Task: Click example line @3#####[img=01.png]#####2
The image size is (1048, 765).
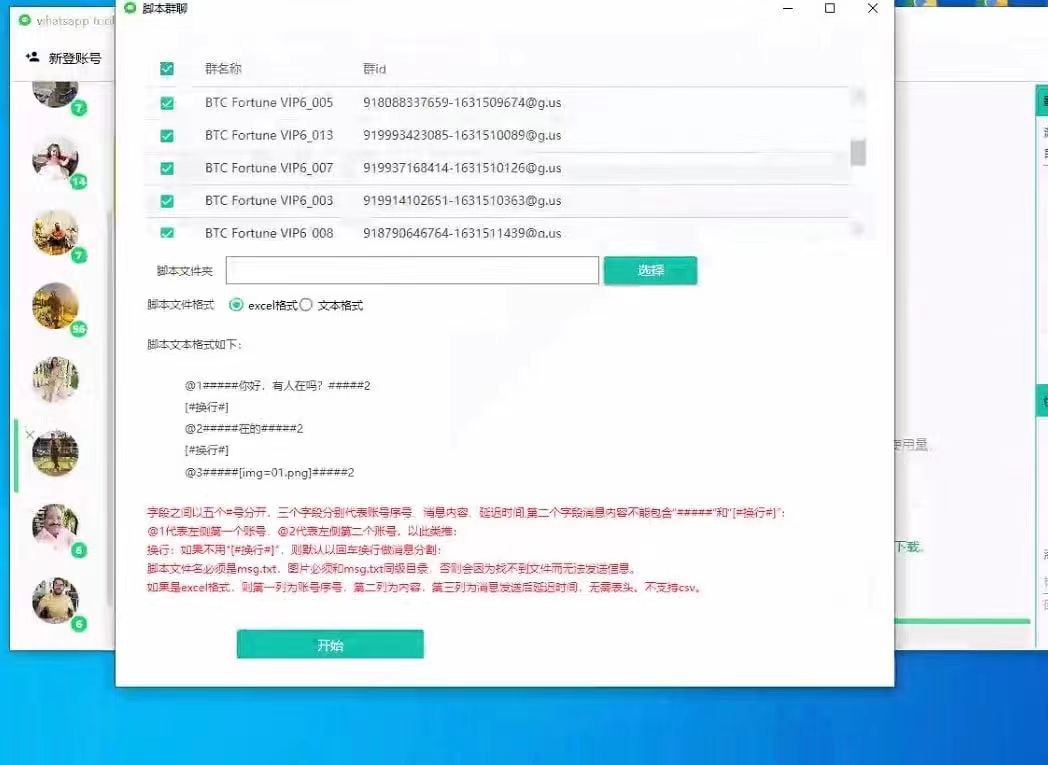Action: click(269, 472)
